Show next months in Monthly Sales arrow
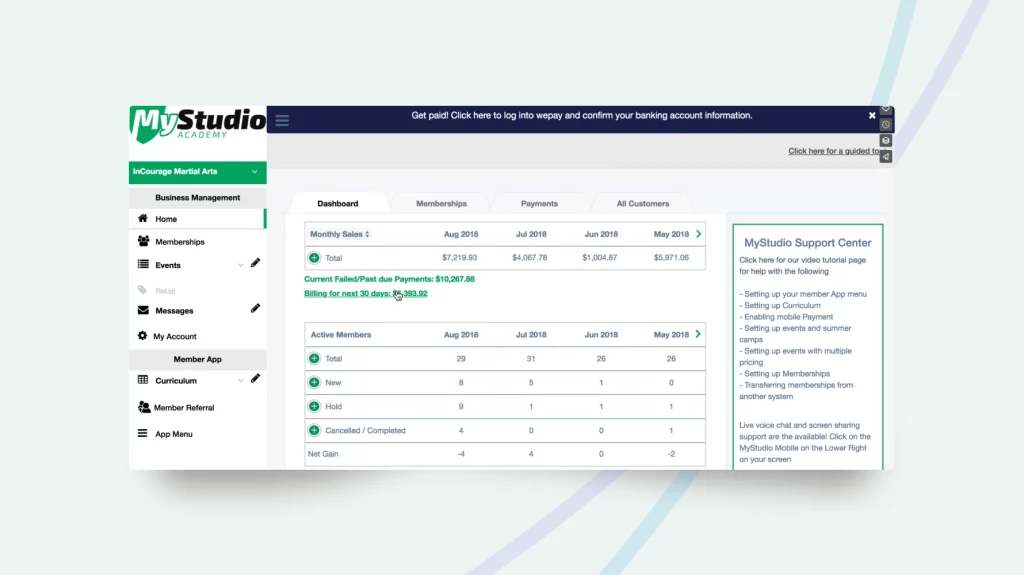Viewport: 1024px width, 575px height. coord(699,234)
